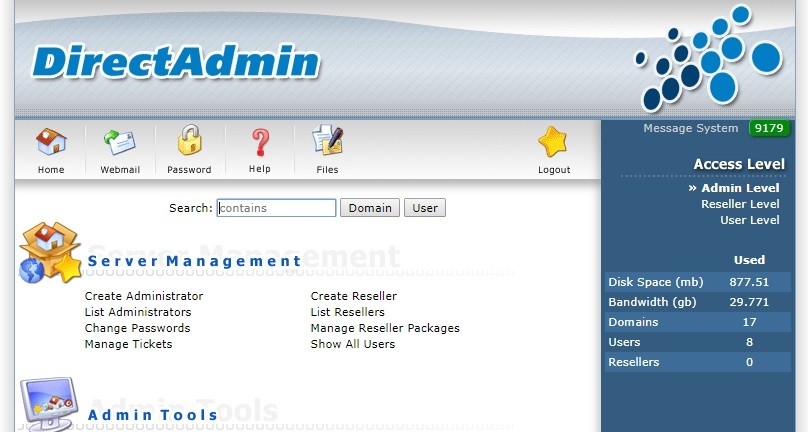The width and height of the screenshot is (808, 432).
Task: Open Manage Tickets link
Action: click(128, 344)
